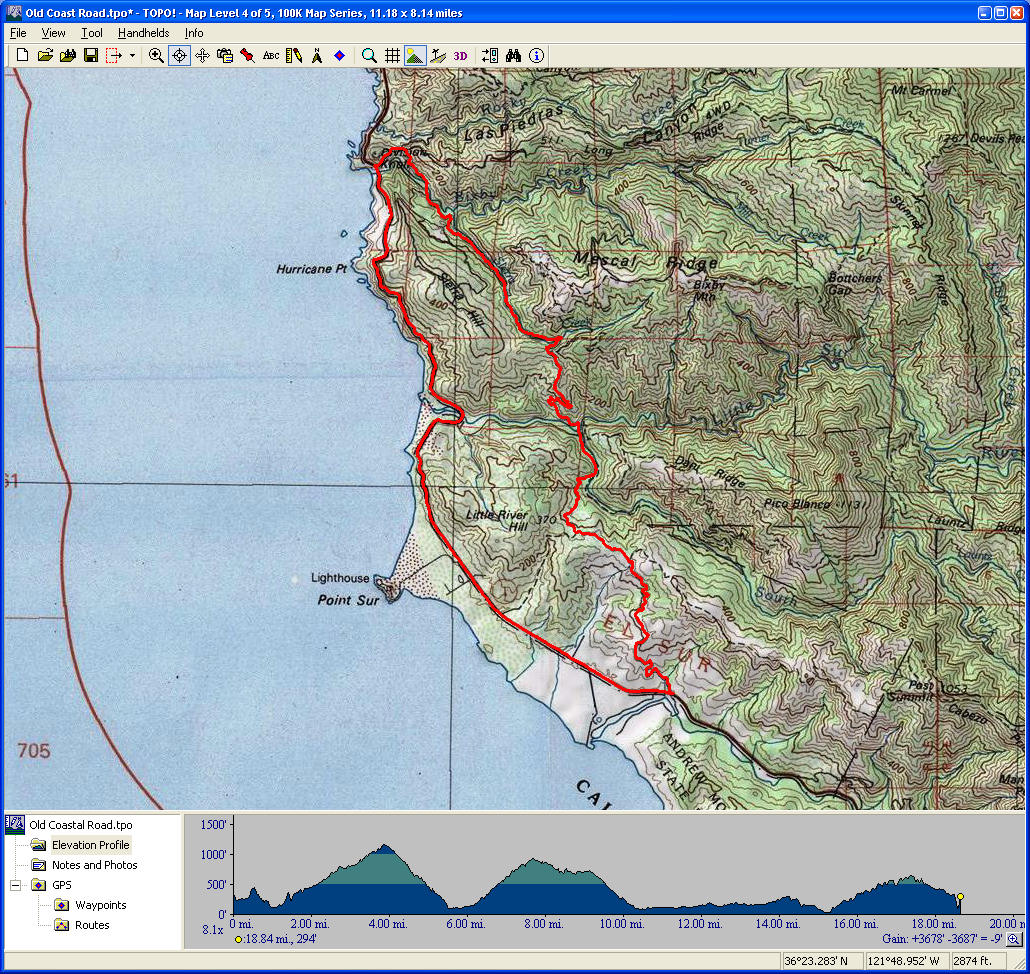The image size is (1030, 974).
Task: Toggle the shaded relief button
Action: coord(415,56)
